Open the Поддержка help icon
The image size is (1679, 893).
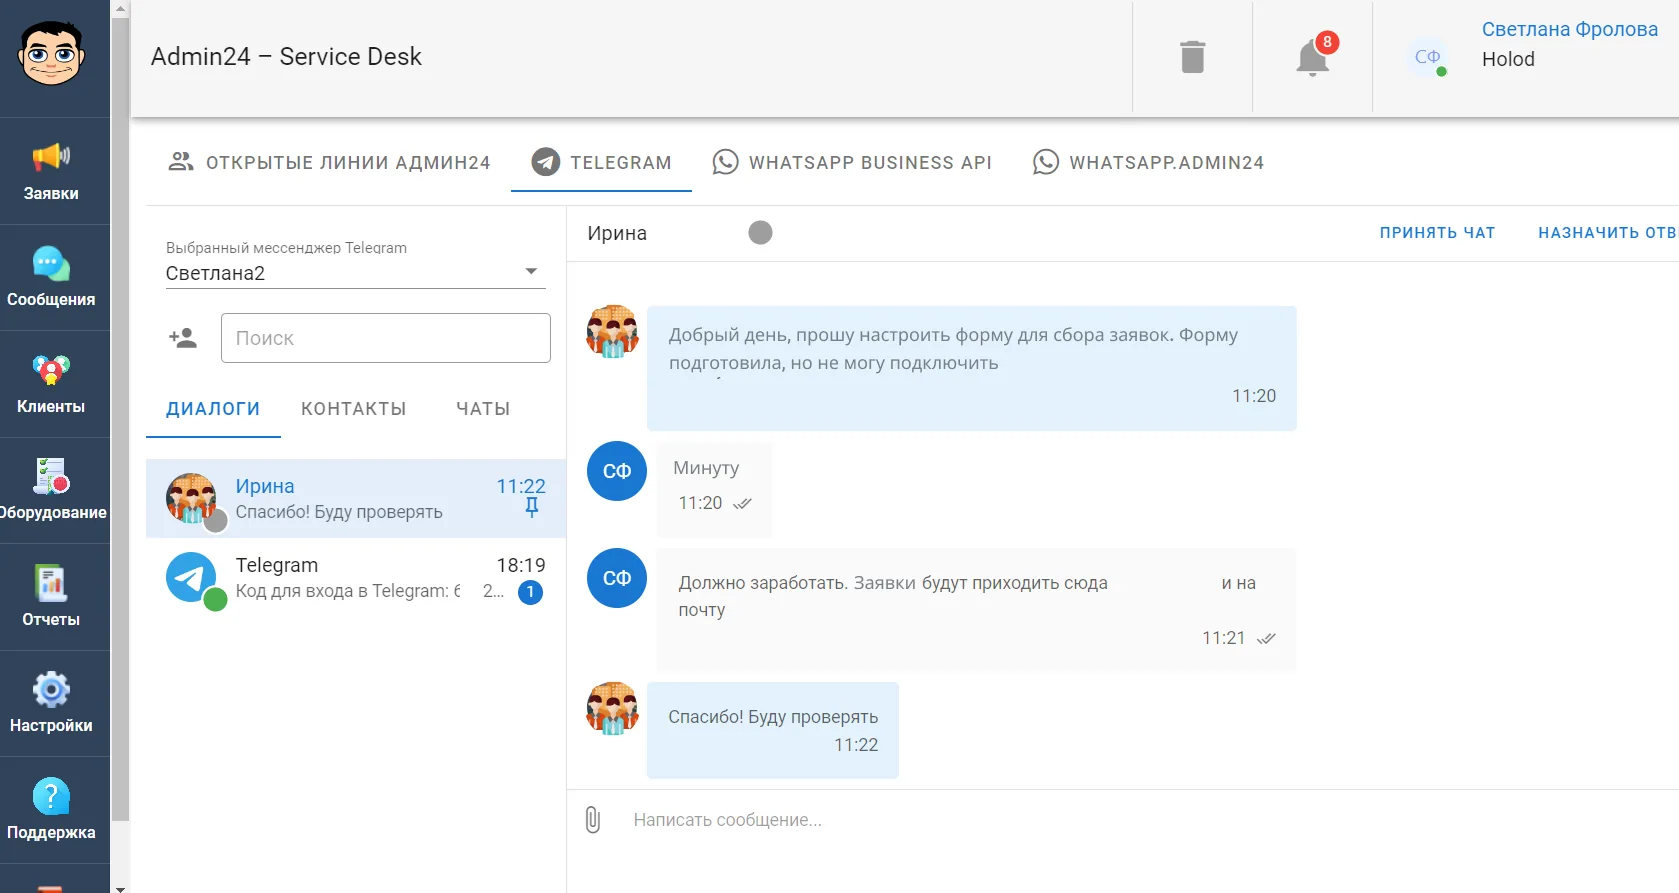coord(51,810)
